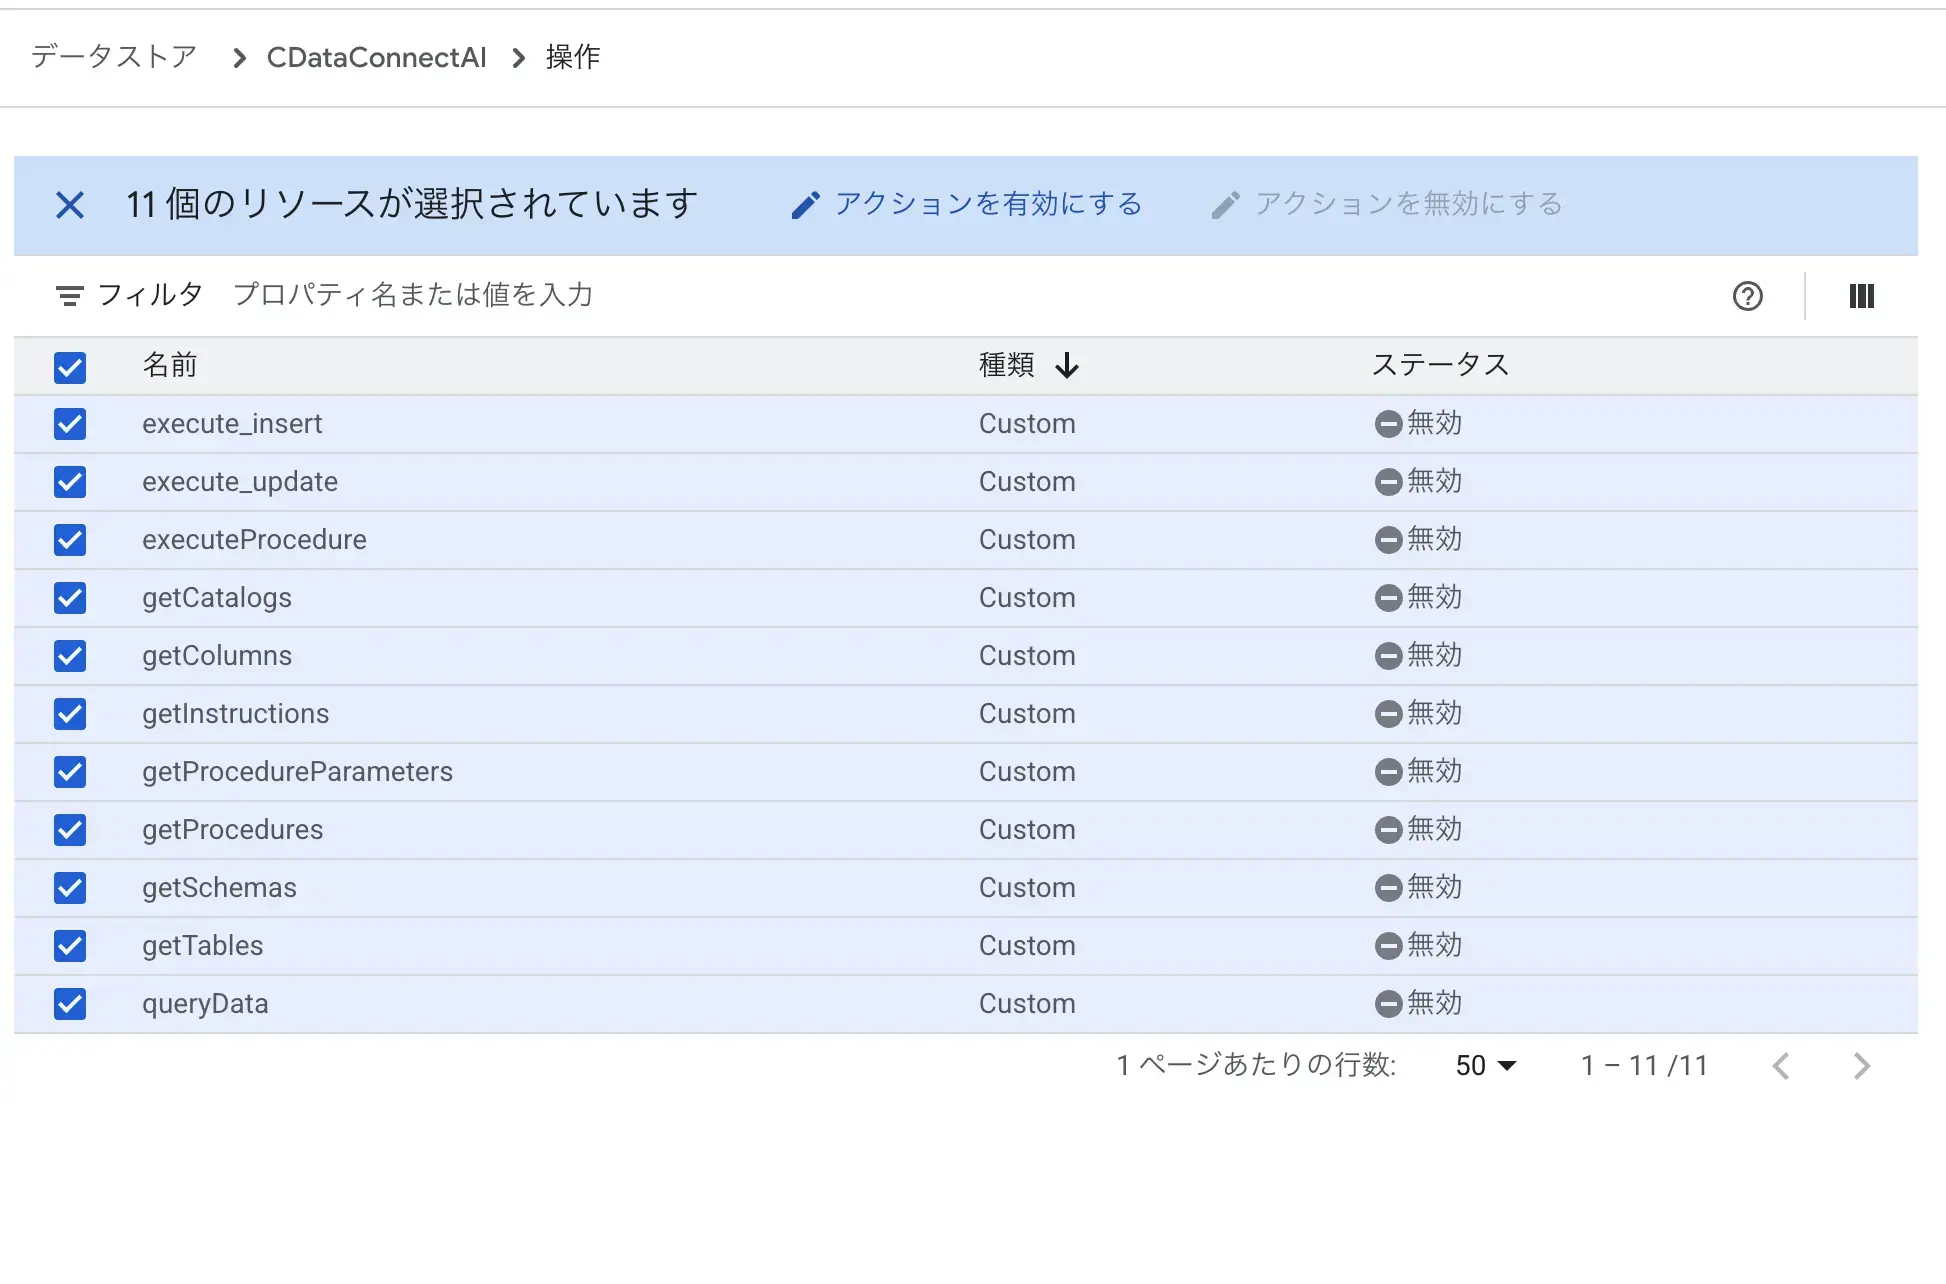Focus the filter property input field
Screen dimensions: 1946x1284
click(413, 295)
